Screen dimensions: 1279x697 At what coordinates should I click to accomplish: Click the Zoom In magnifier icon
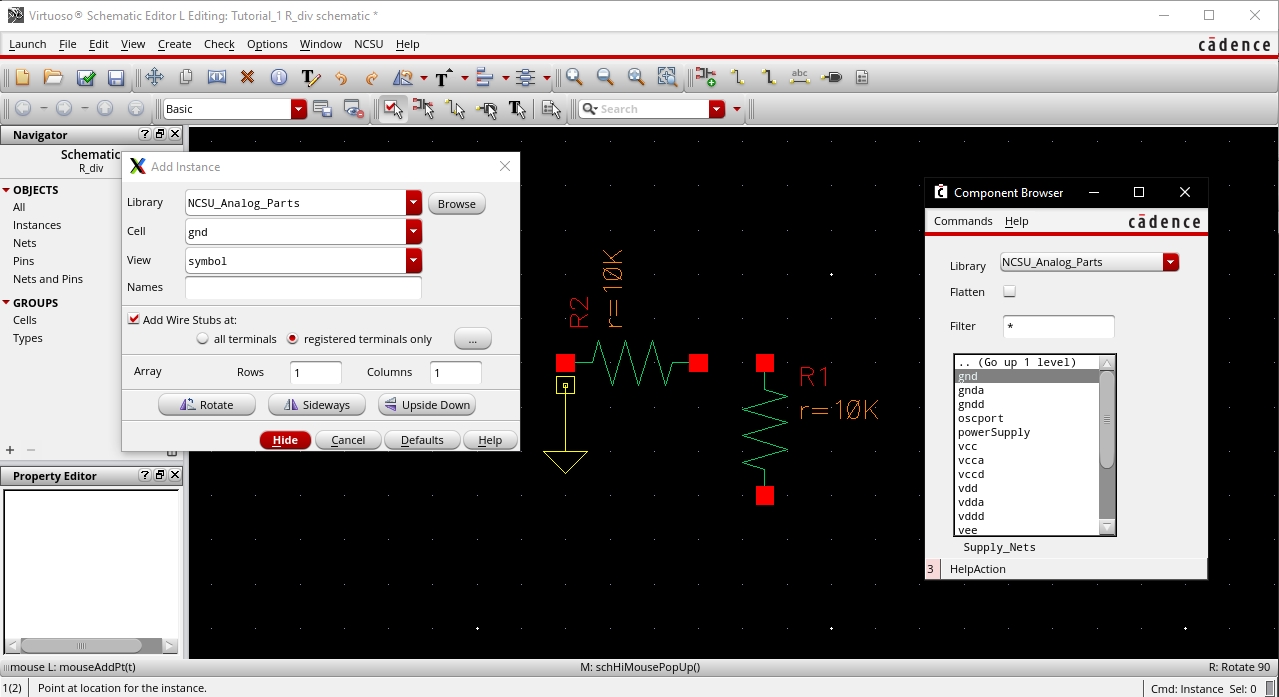pos(574,78)
